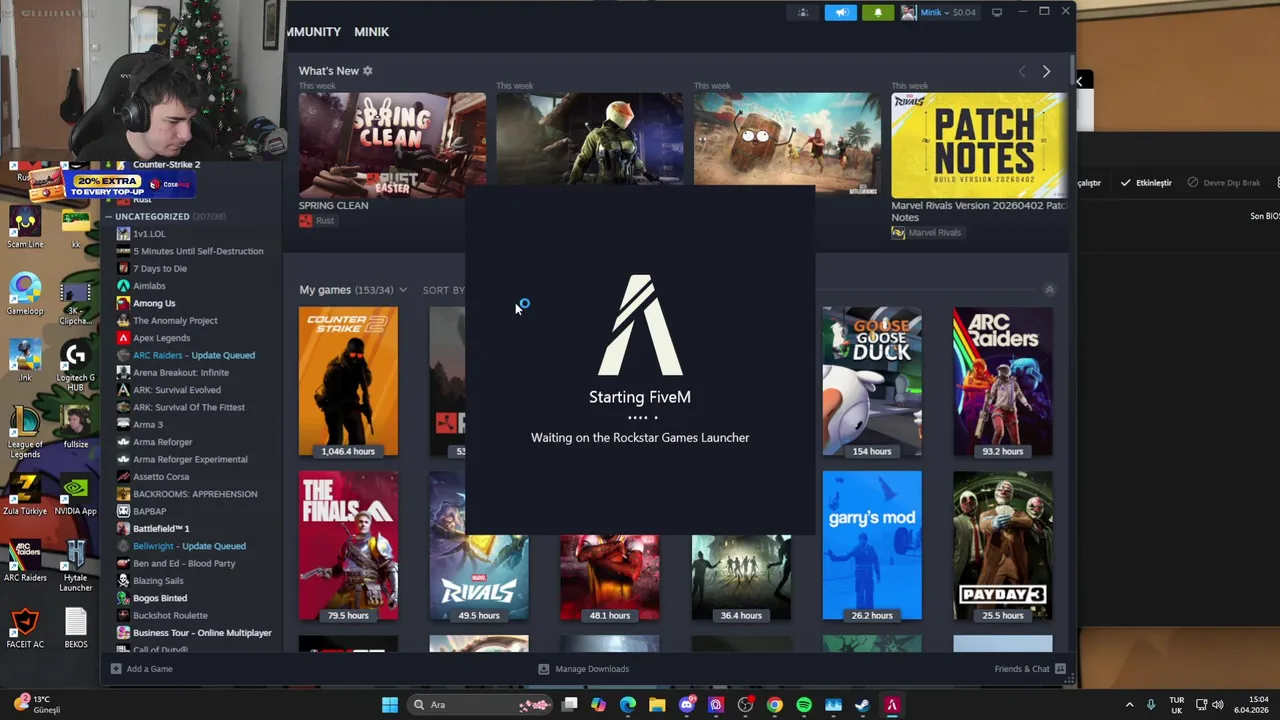Expand the My games collection dropdown
The height and width of the screenshot is (720, 1280).
402,290
